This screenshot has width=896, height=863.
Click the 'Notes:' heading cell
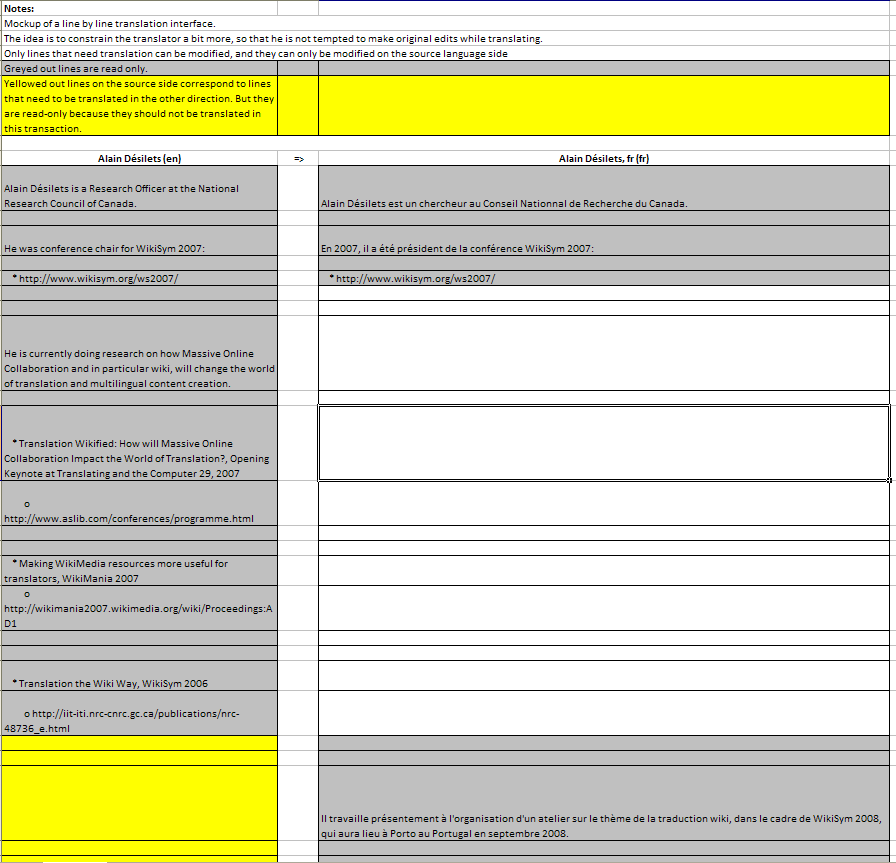click(139, 9)
